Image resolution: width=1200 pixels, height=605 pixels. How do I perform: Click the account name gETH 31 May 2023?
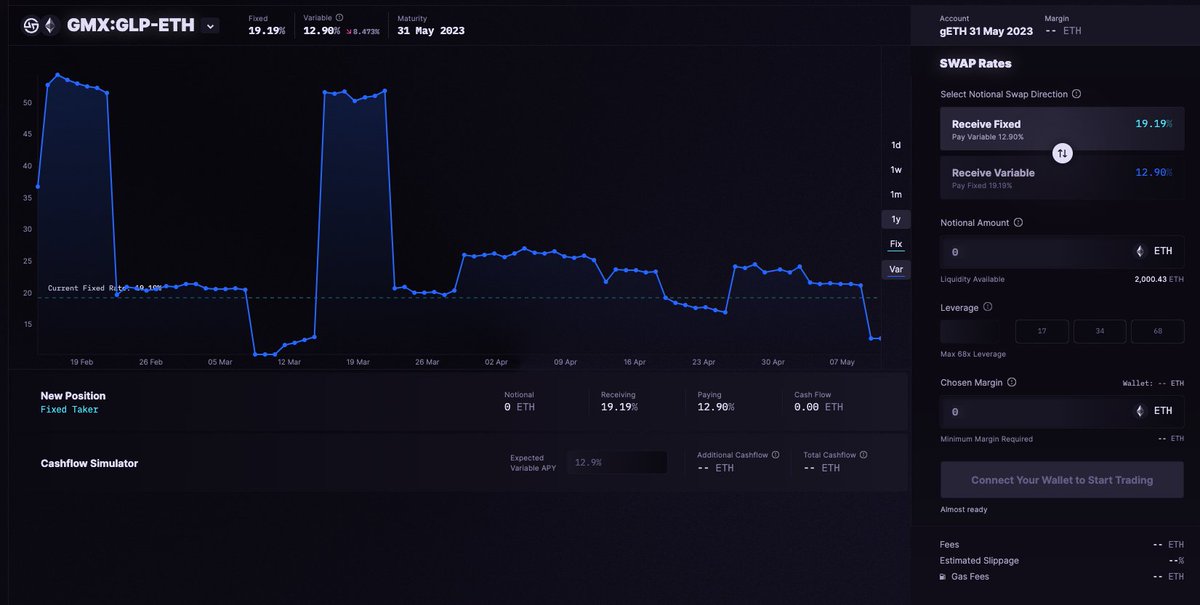pos(986,31)
